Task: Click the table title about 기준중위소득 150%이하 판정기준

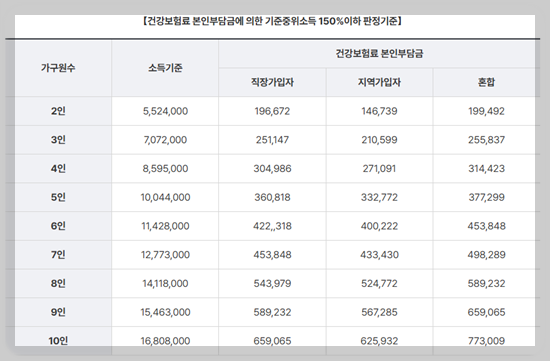Action: (272, 21)
